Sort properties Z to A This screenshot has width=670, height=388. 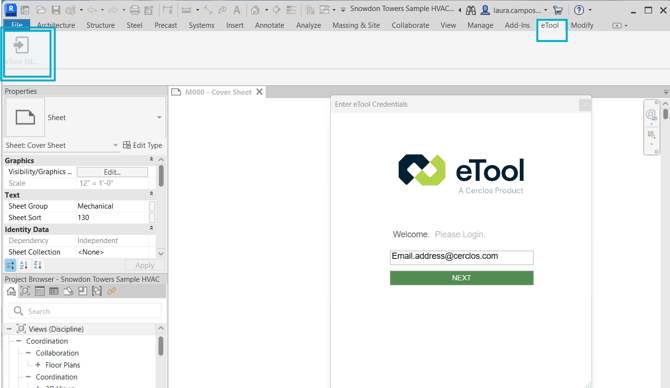38,265
